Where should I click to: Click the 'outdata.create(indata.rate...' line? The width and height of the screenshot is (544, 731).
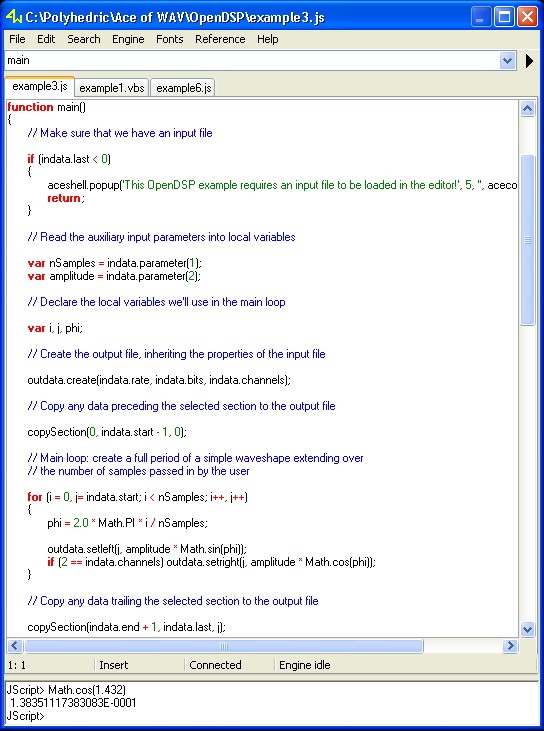159,380
